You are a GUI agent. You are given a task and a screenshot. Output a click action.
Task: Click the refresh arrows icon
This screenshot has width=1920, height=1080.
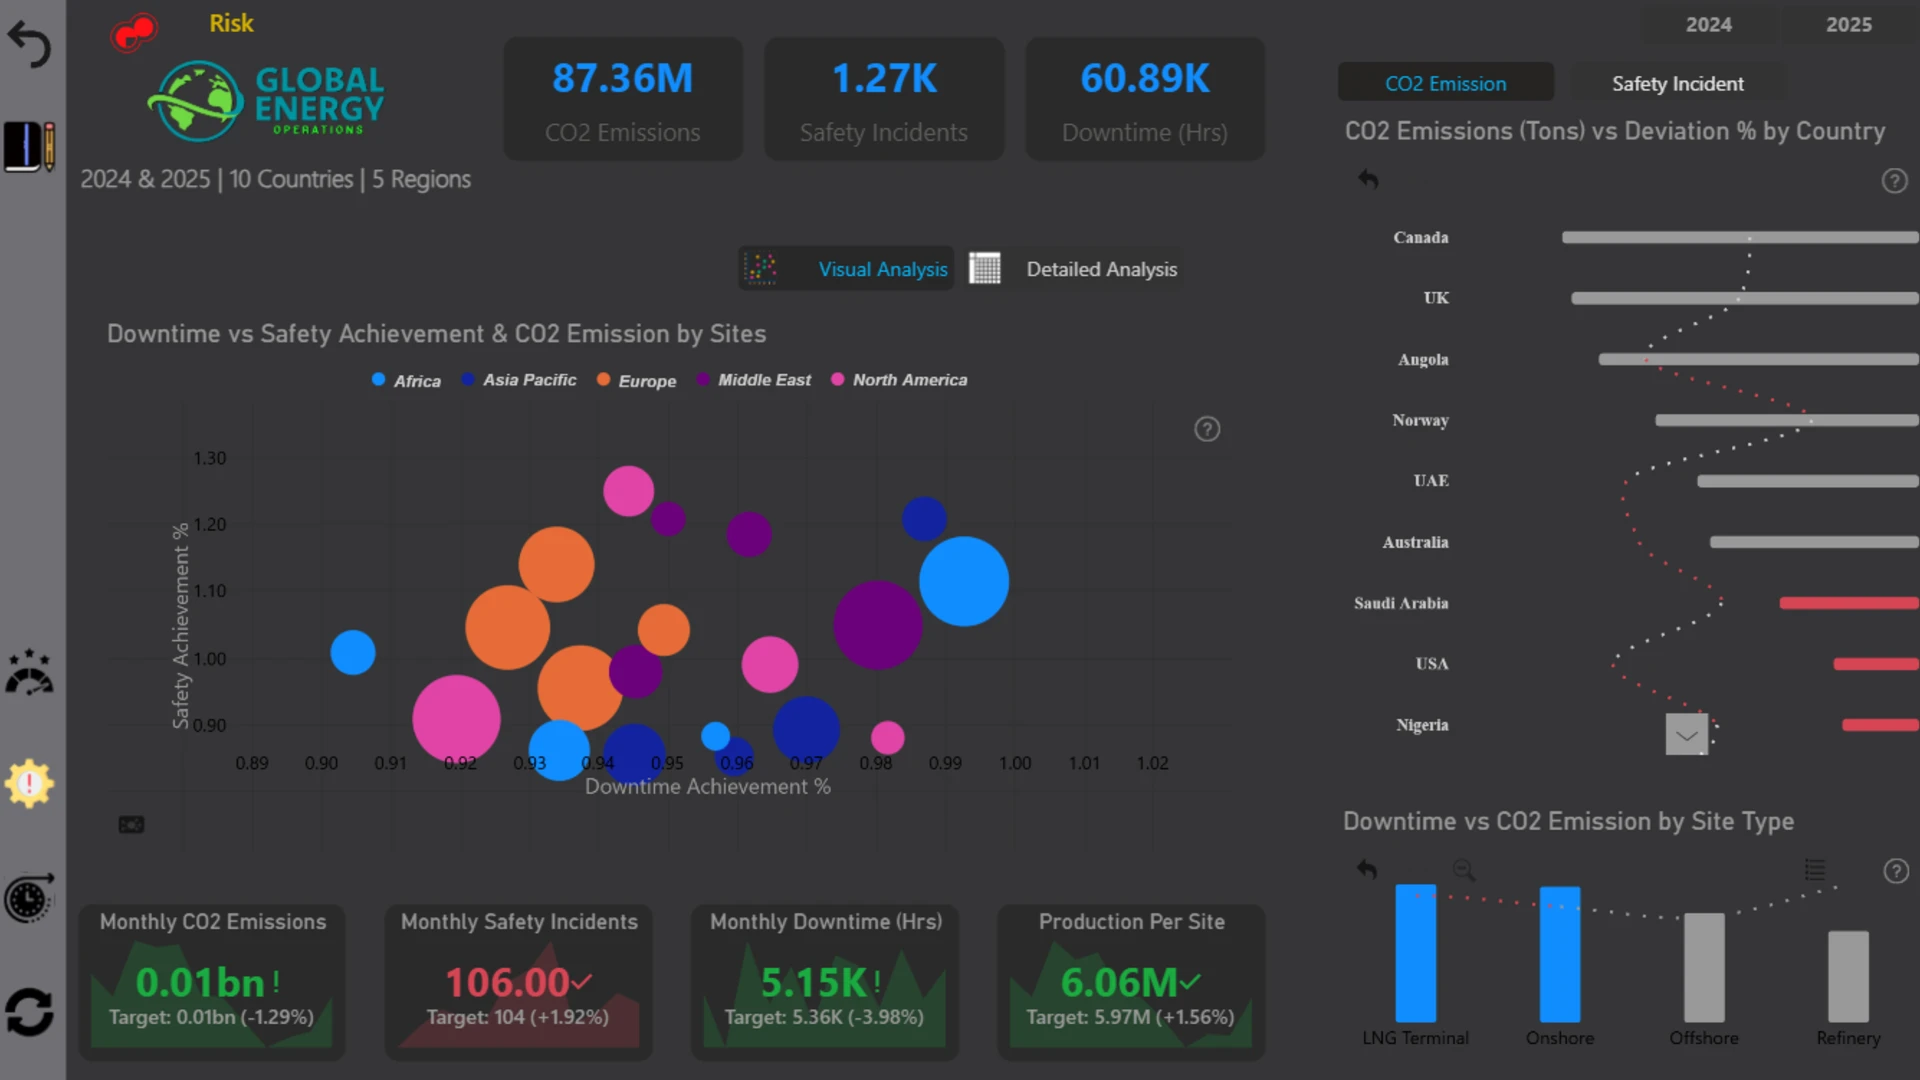(x=29, y=1012)
